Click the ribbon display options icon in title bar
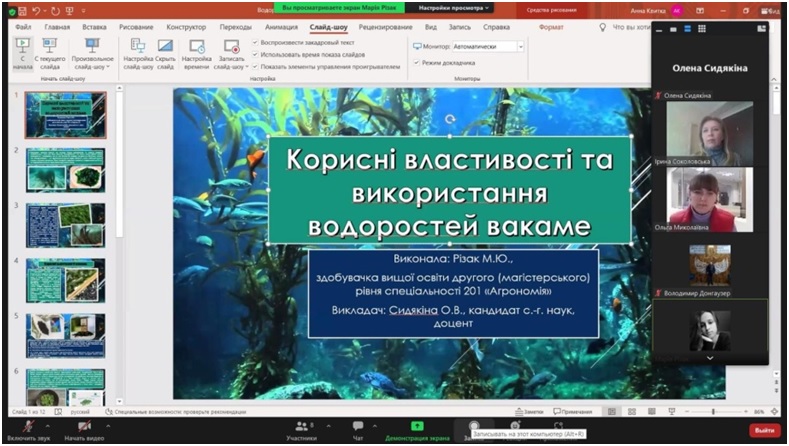Image resolution: width=789 pixels, height=446 pixels. tap(700, 11)
